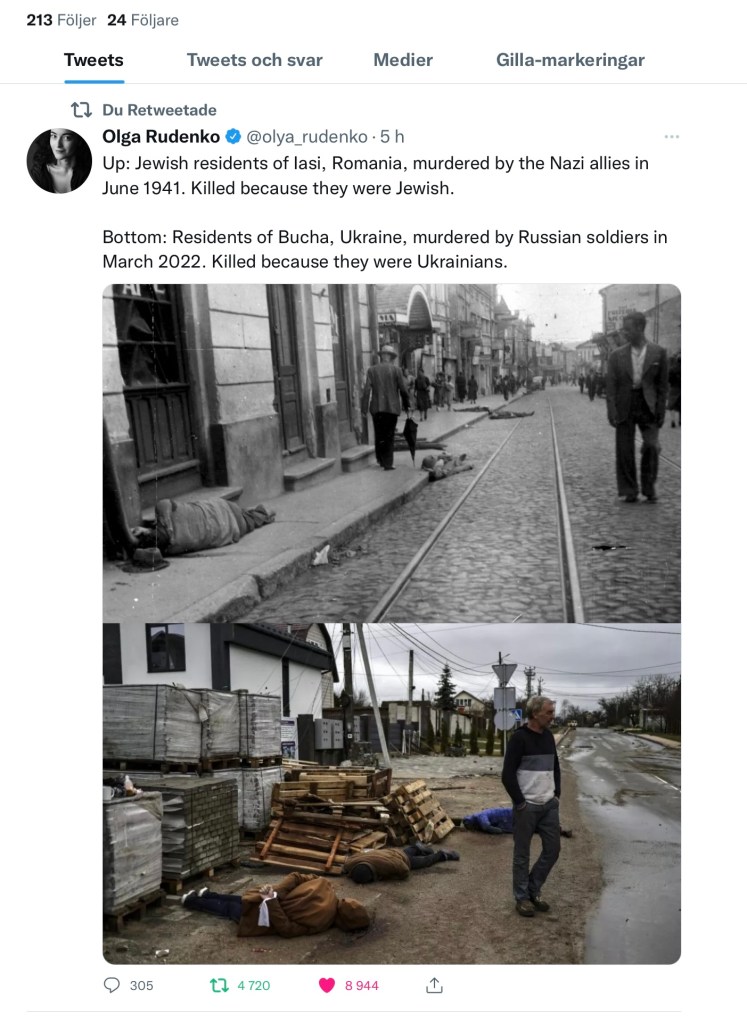
Task: Click Olga Rudenko's profile avatar
Action: pos(59,161)
